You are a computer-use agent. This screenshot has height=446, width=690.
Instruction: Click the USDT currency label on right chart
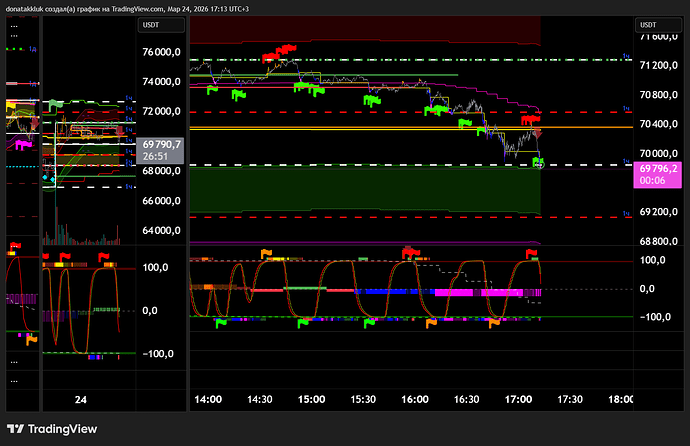coord(649,24)
